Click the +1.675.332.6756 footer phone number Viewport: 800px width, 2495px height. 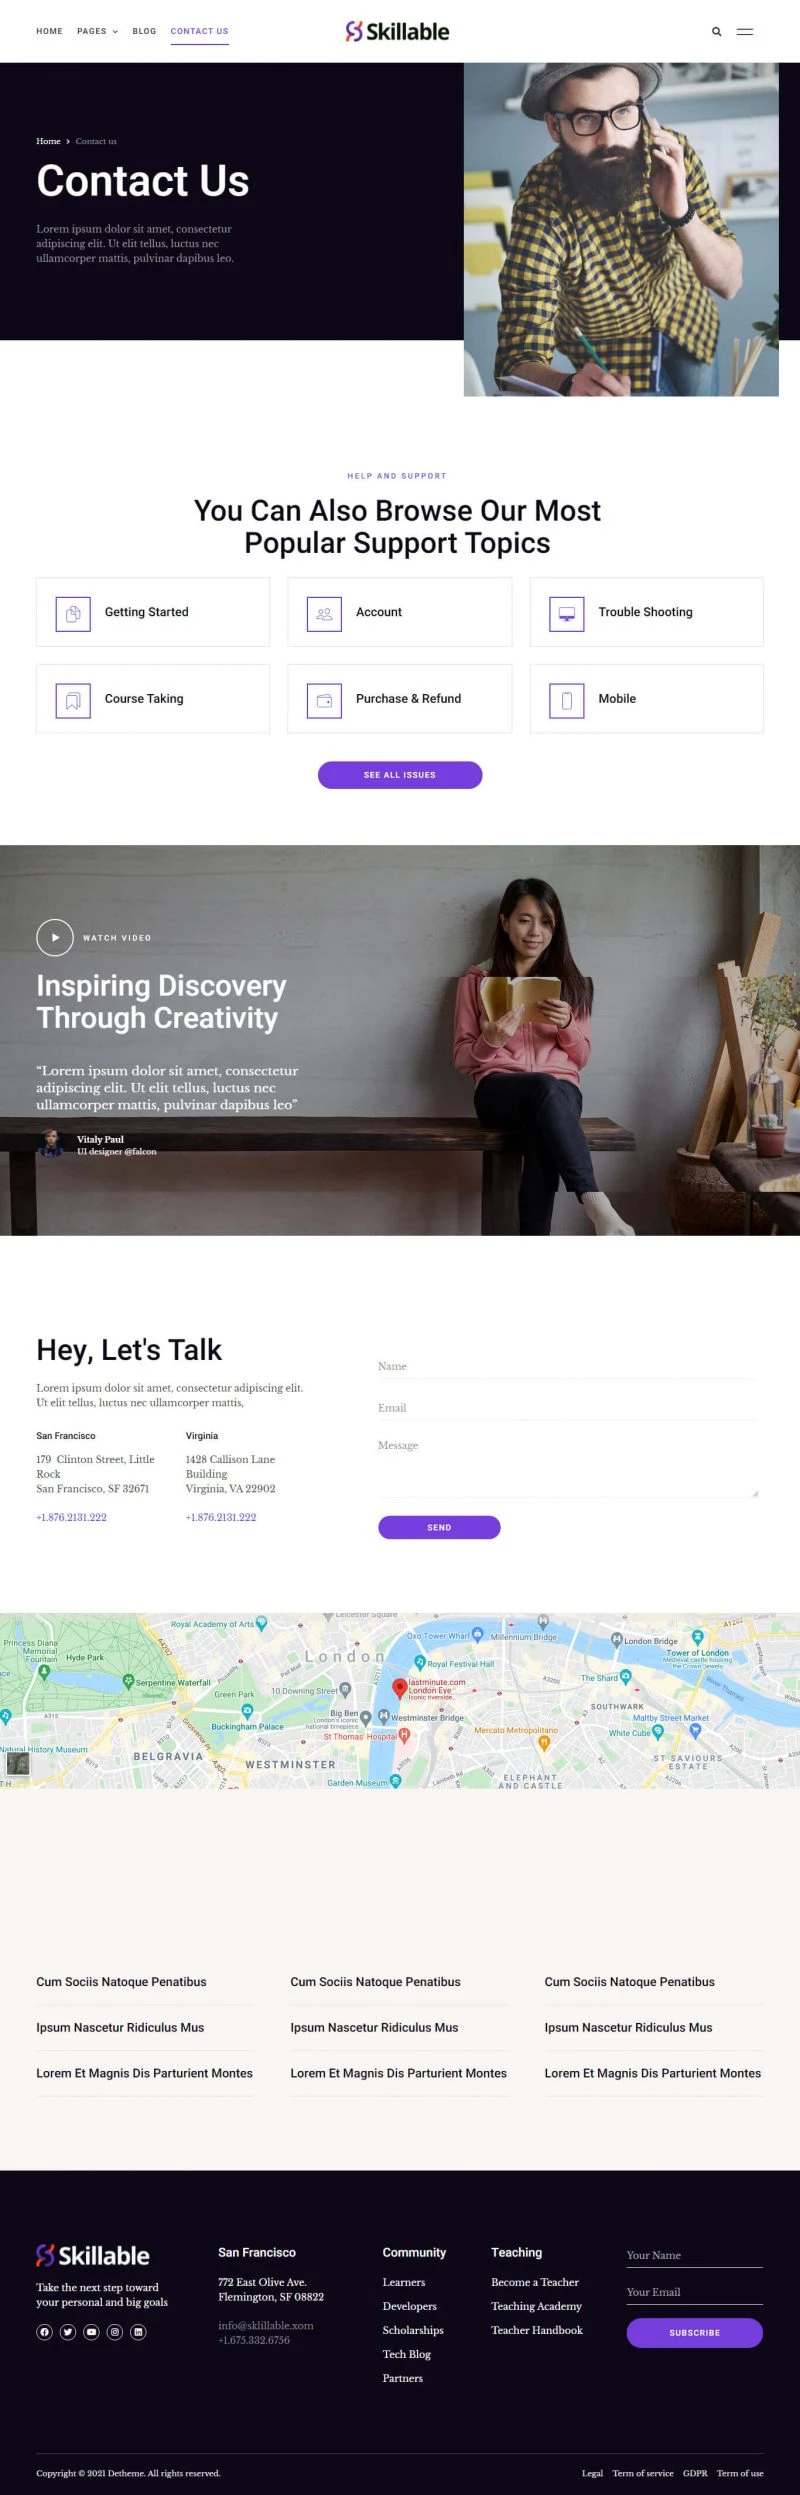[x=254, y=2340]
